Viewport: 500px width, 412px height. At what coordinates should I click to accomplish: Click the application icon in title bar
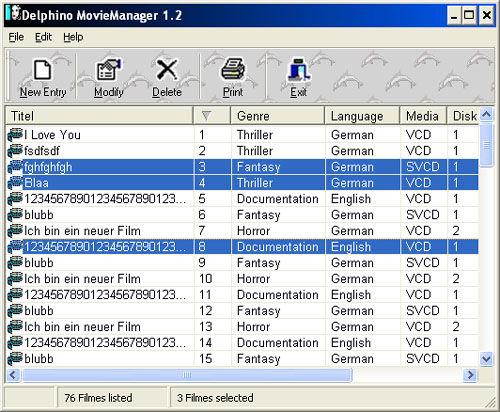click(13, 14)
